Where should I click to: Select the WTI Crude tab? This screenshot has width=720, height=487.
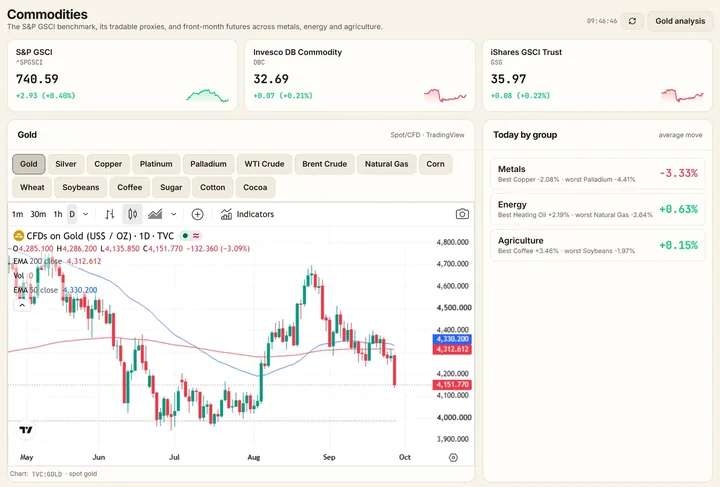point(264,164)
